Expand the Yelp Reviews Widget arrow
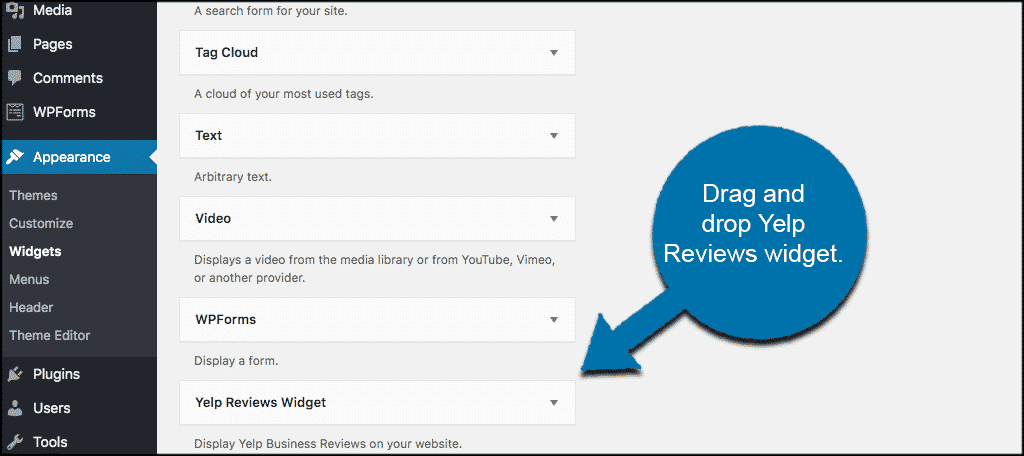Image resolution: width=1024 pixels, height=456 pixels. pyautogui.click(x=554, y=403)
